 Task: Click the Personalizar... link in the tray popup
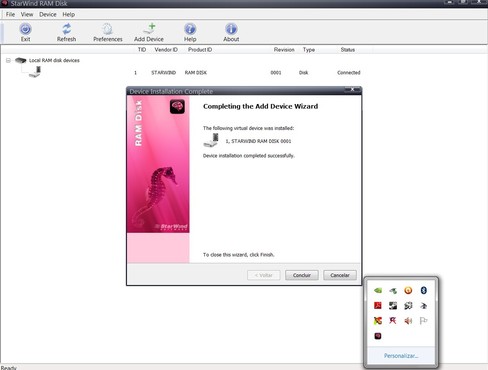[401, 356]
